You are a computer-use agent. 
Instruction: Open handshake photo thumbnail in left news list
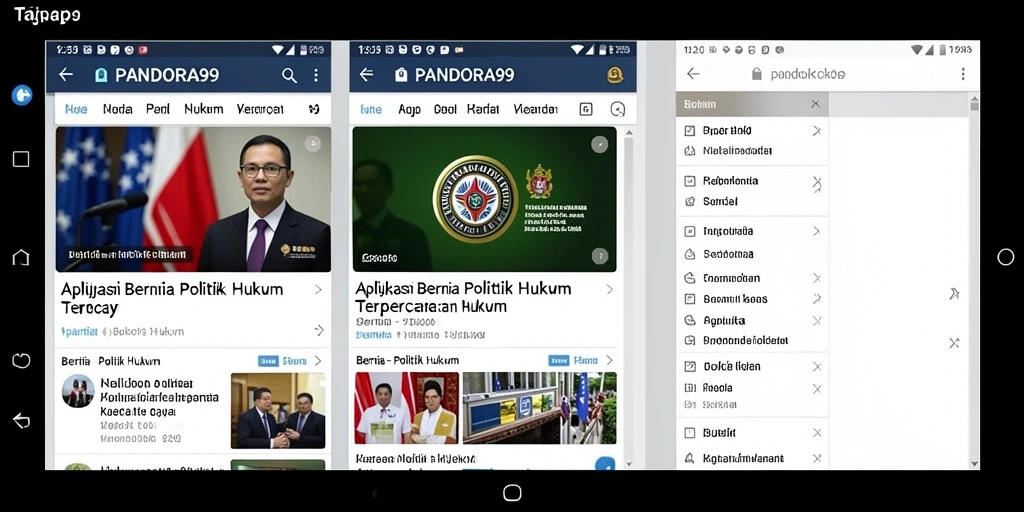coord(278,411)
